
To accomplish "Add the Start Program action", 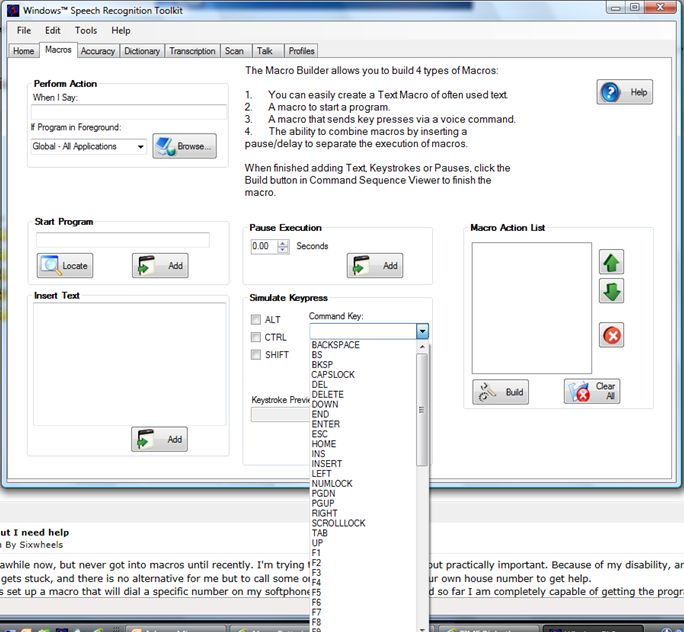I will [x=160, y=265].
